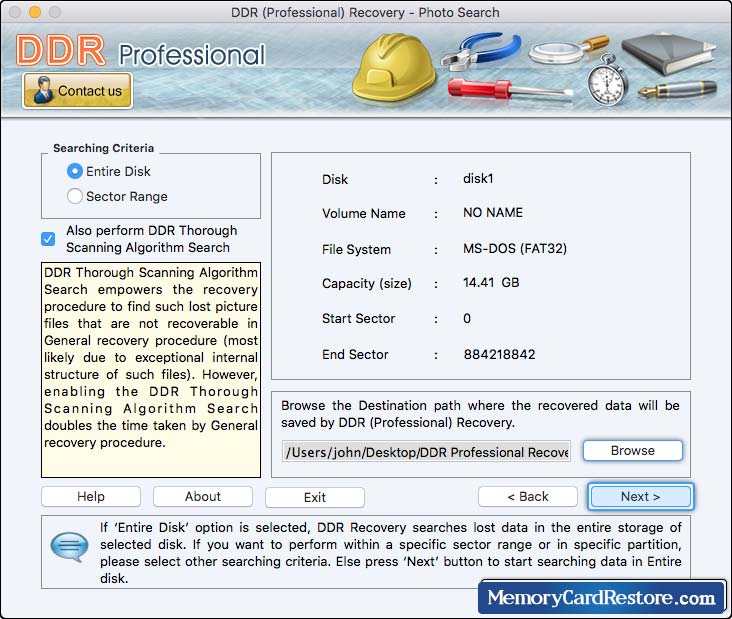Click the MS-DOS (FAT32) file system value
This screenshot has width=732, height=619.
pos(515,248)
